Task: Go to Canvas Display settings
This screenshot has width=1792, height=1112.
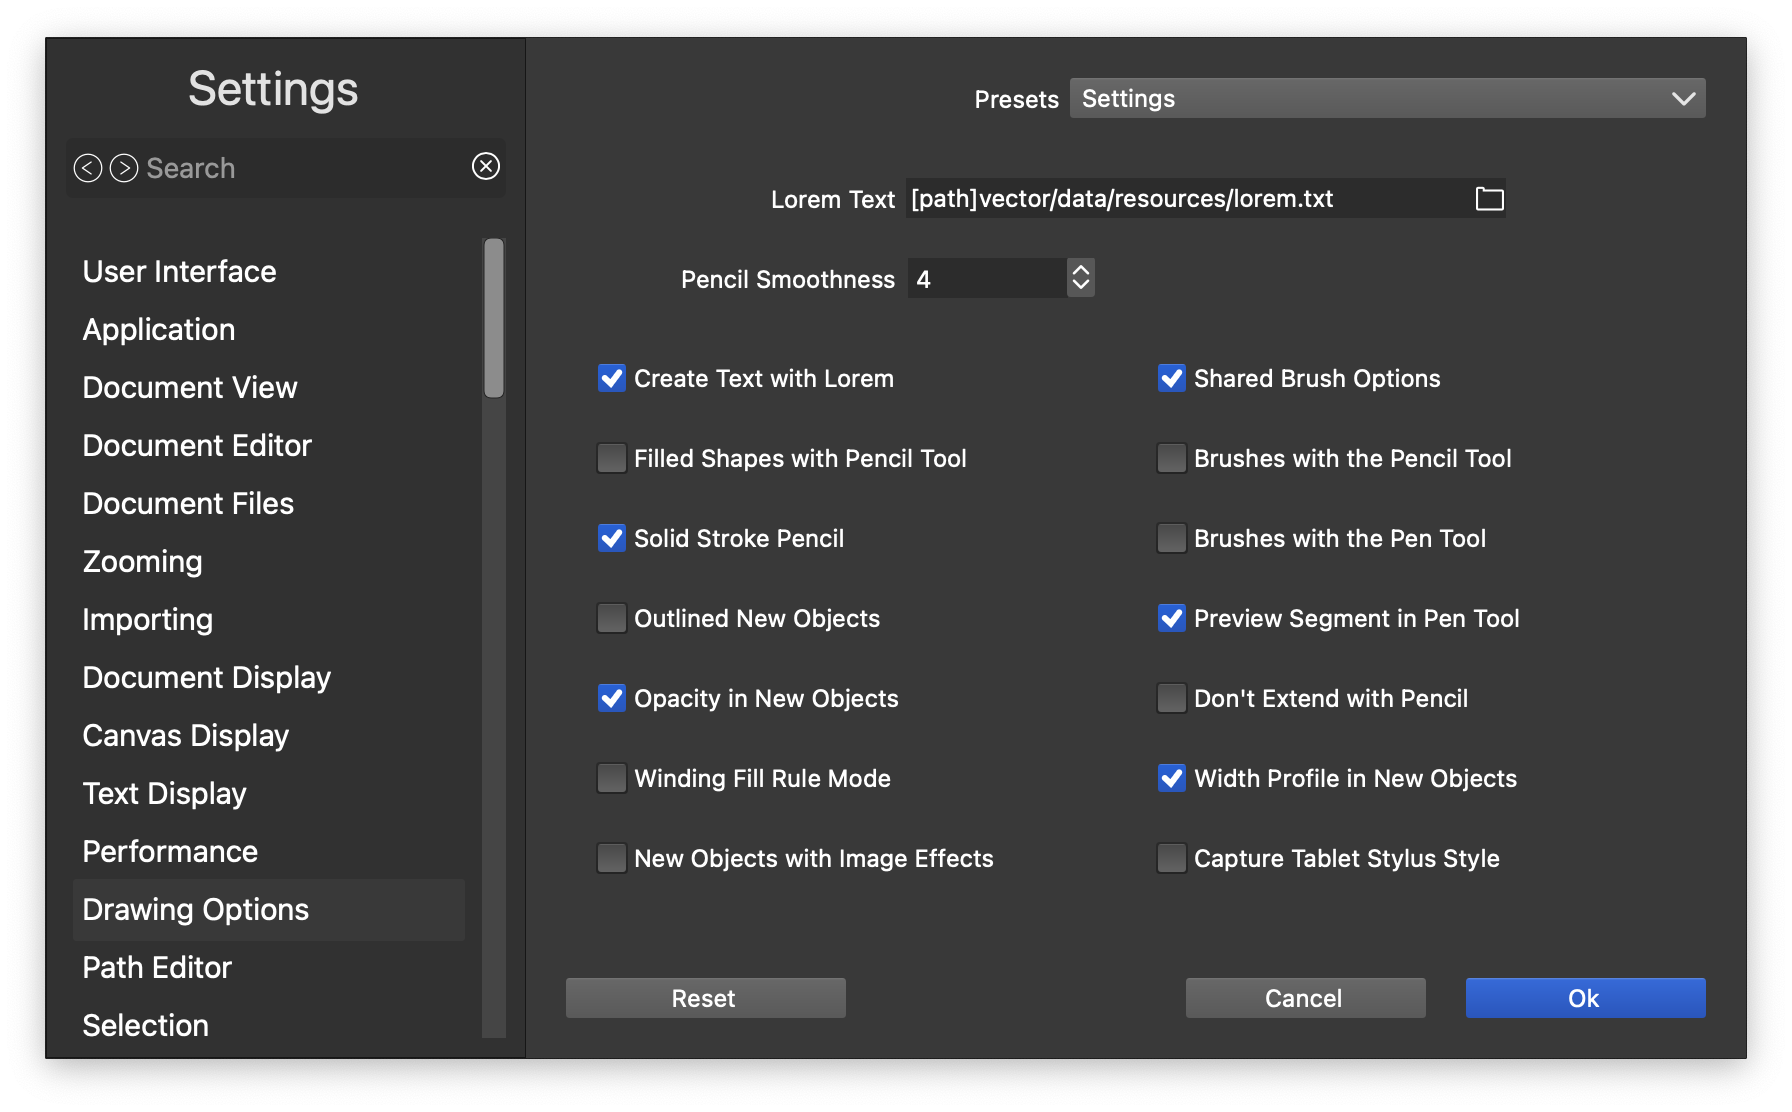Action: coord(185,736)
